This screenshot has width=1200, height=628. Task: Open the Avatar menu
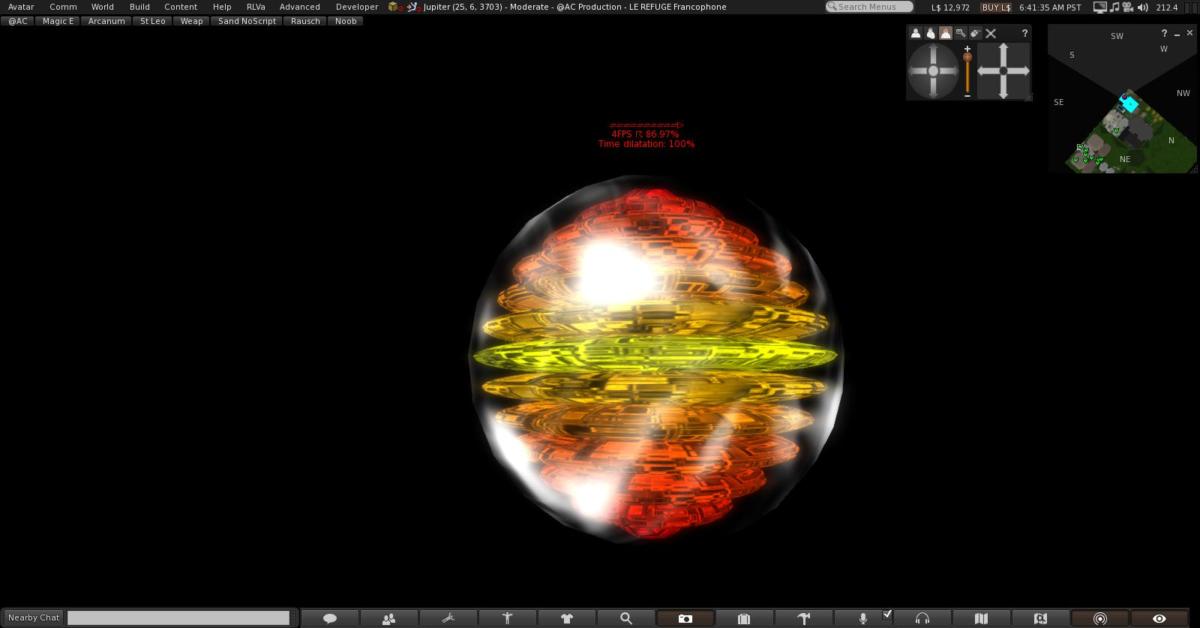(21, 7)
